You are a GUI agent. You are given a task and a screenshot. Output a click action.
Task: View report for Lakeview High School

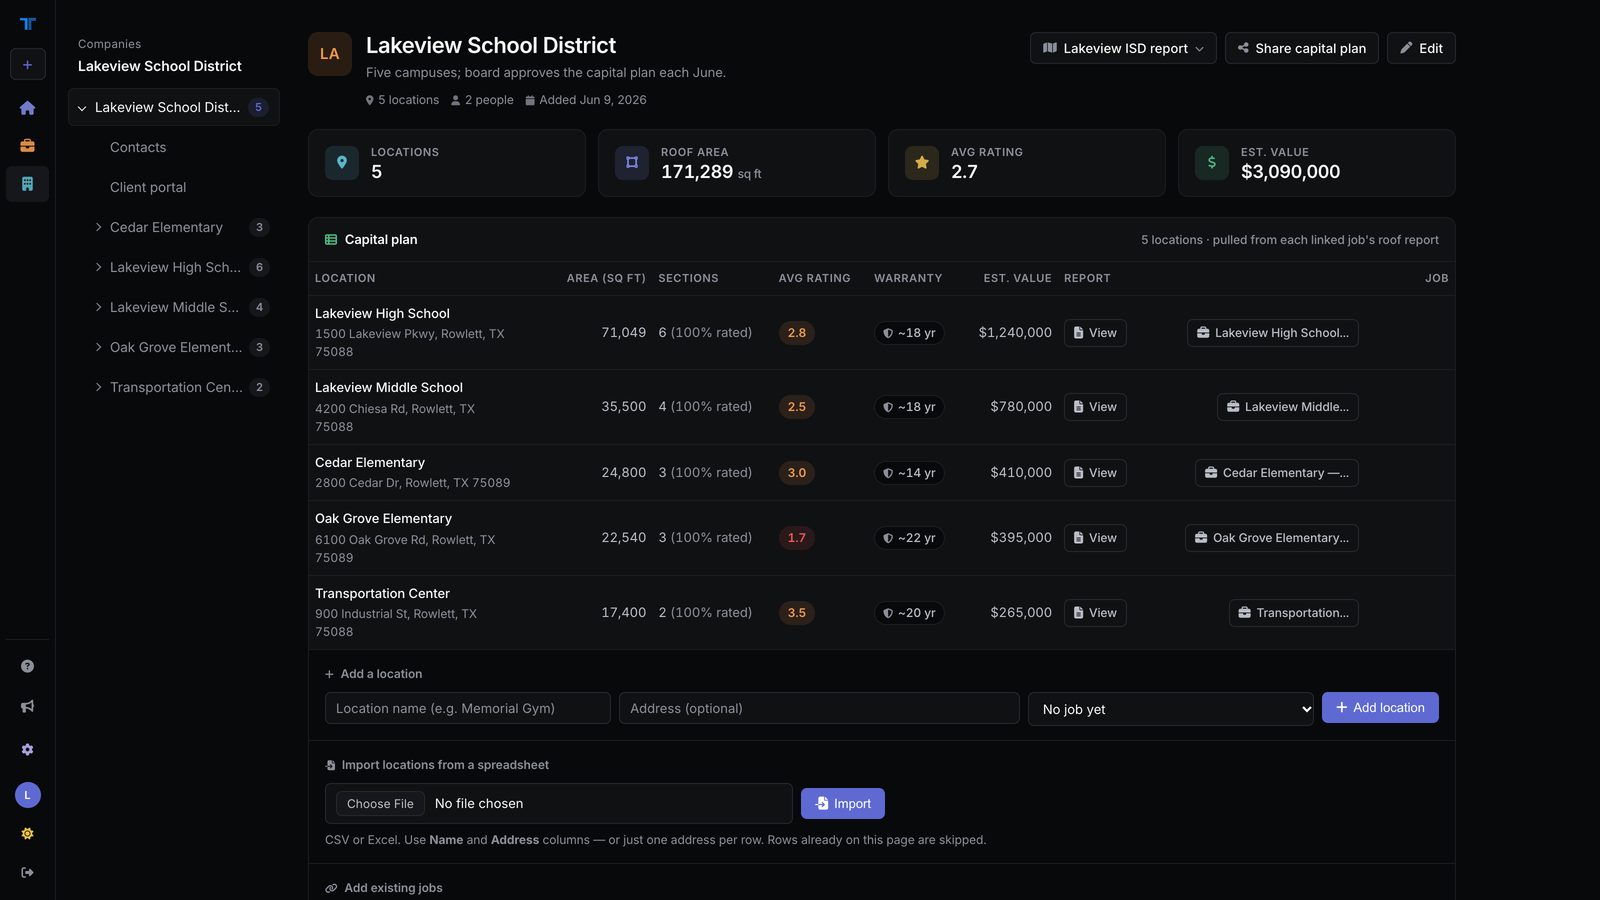click(x=1095, y=333)
